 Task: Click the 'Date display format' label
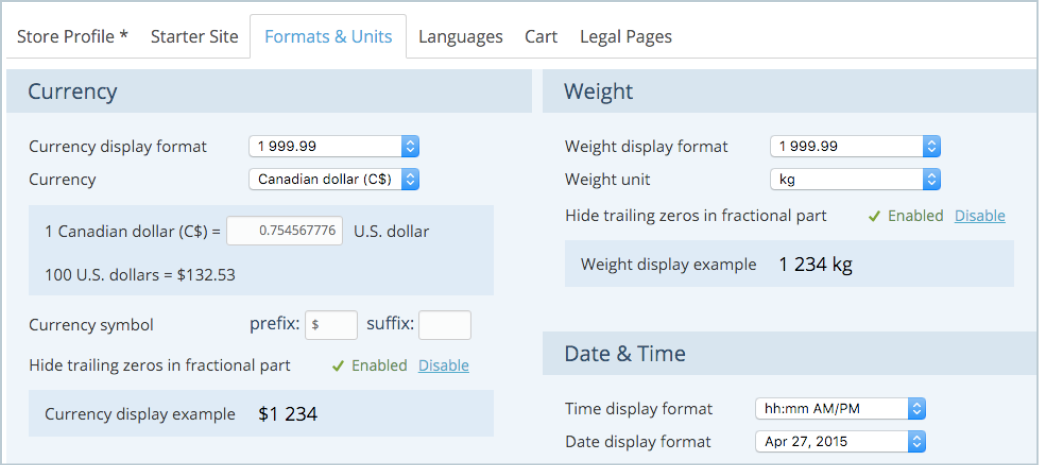(638, 442)
